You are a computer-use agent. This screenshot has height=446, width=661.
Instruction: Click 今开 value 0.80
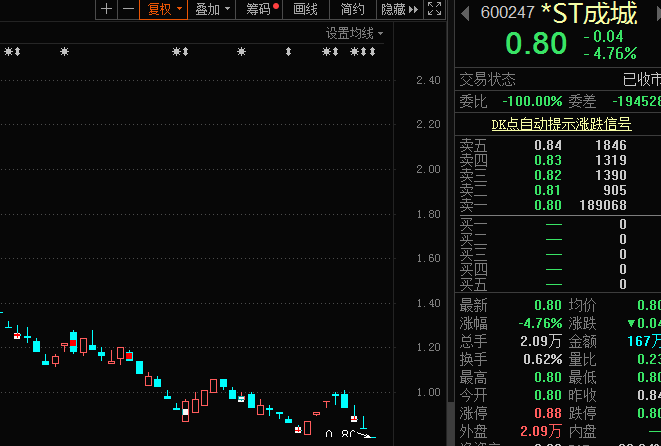point(548,395)
